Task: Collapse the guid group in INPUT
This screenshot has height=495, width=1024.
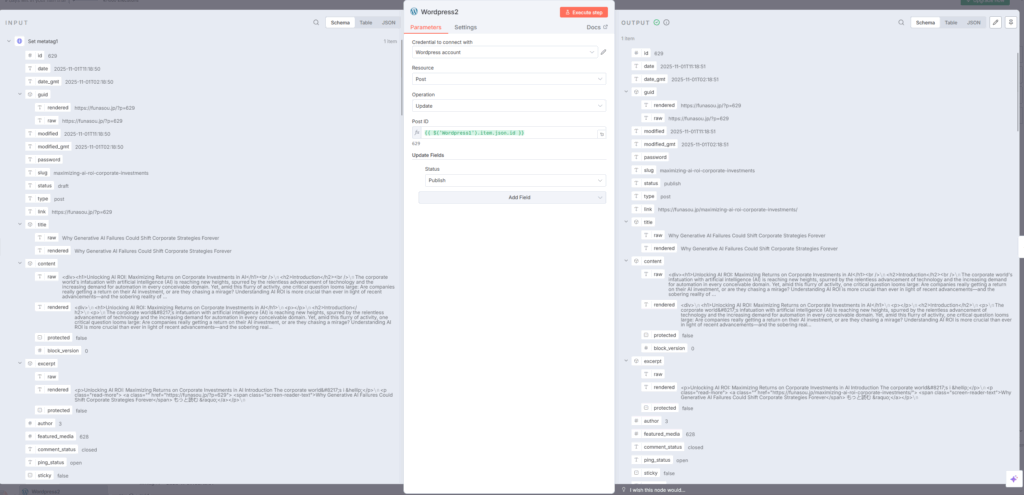Action: click(x=19, y=93)
